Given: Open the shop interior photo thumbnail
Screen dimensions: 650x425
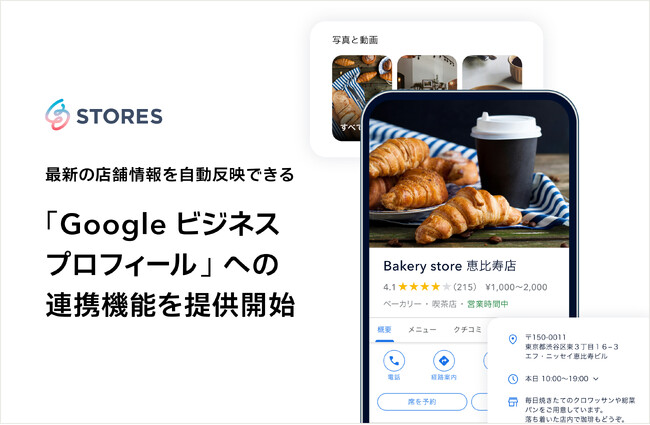Looking at the screenshot, I should pos(427,73).
